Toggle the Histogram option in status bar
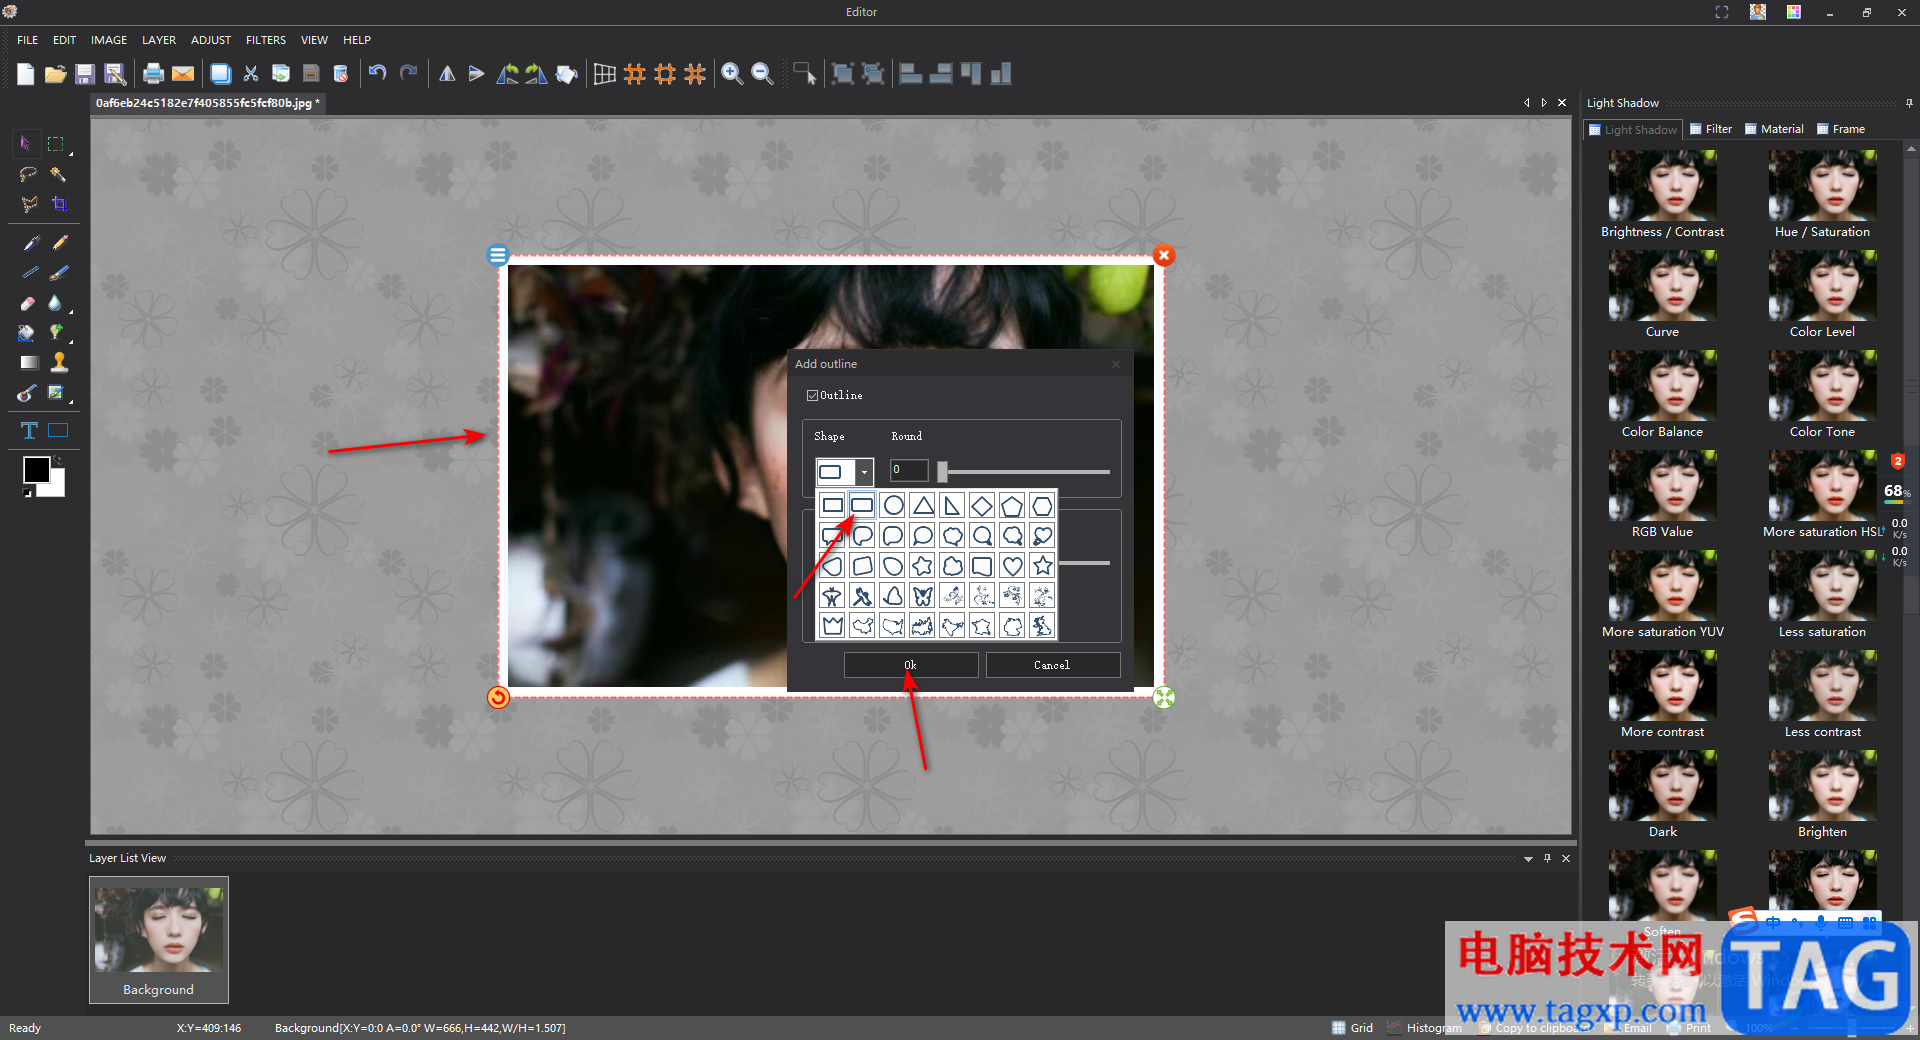The height and width of the screenshot is (1040, 1920). [x=1425, y=1028]
